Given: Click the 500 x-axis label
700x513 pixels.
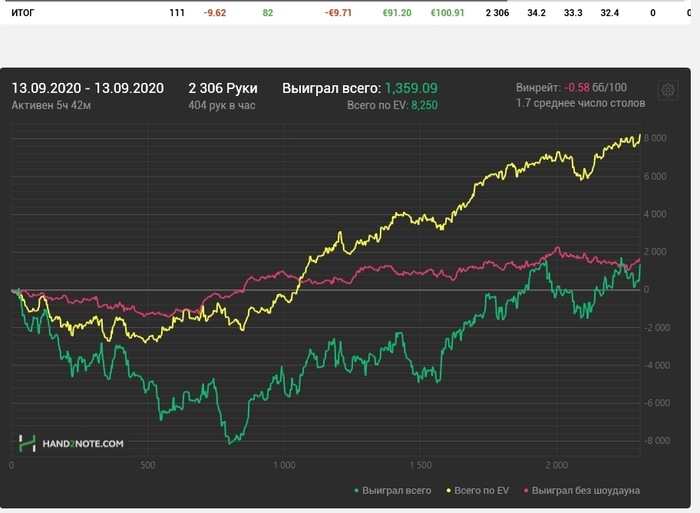Looking at the screenshot, I should coord(148,465).
